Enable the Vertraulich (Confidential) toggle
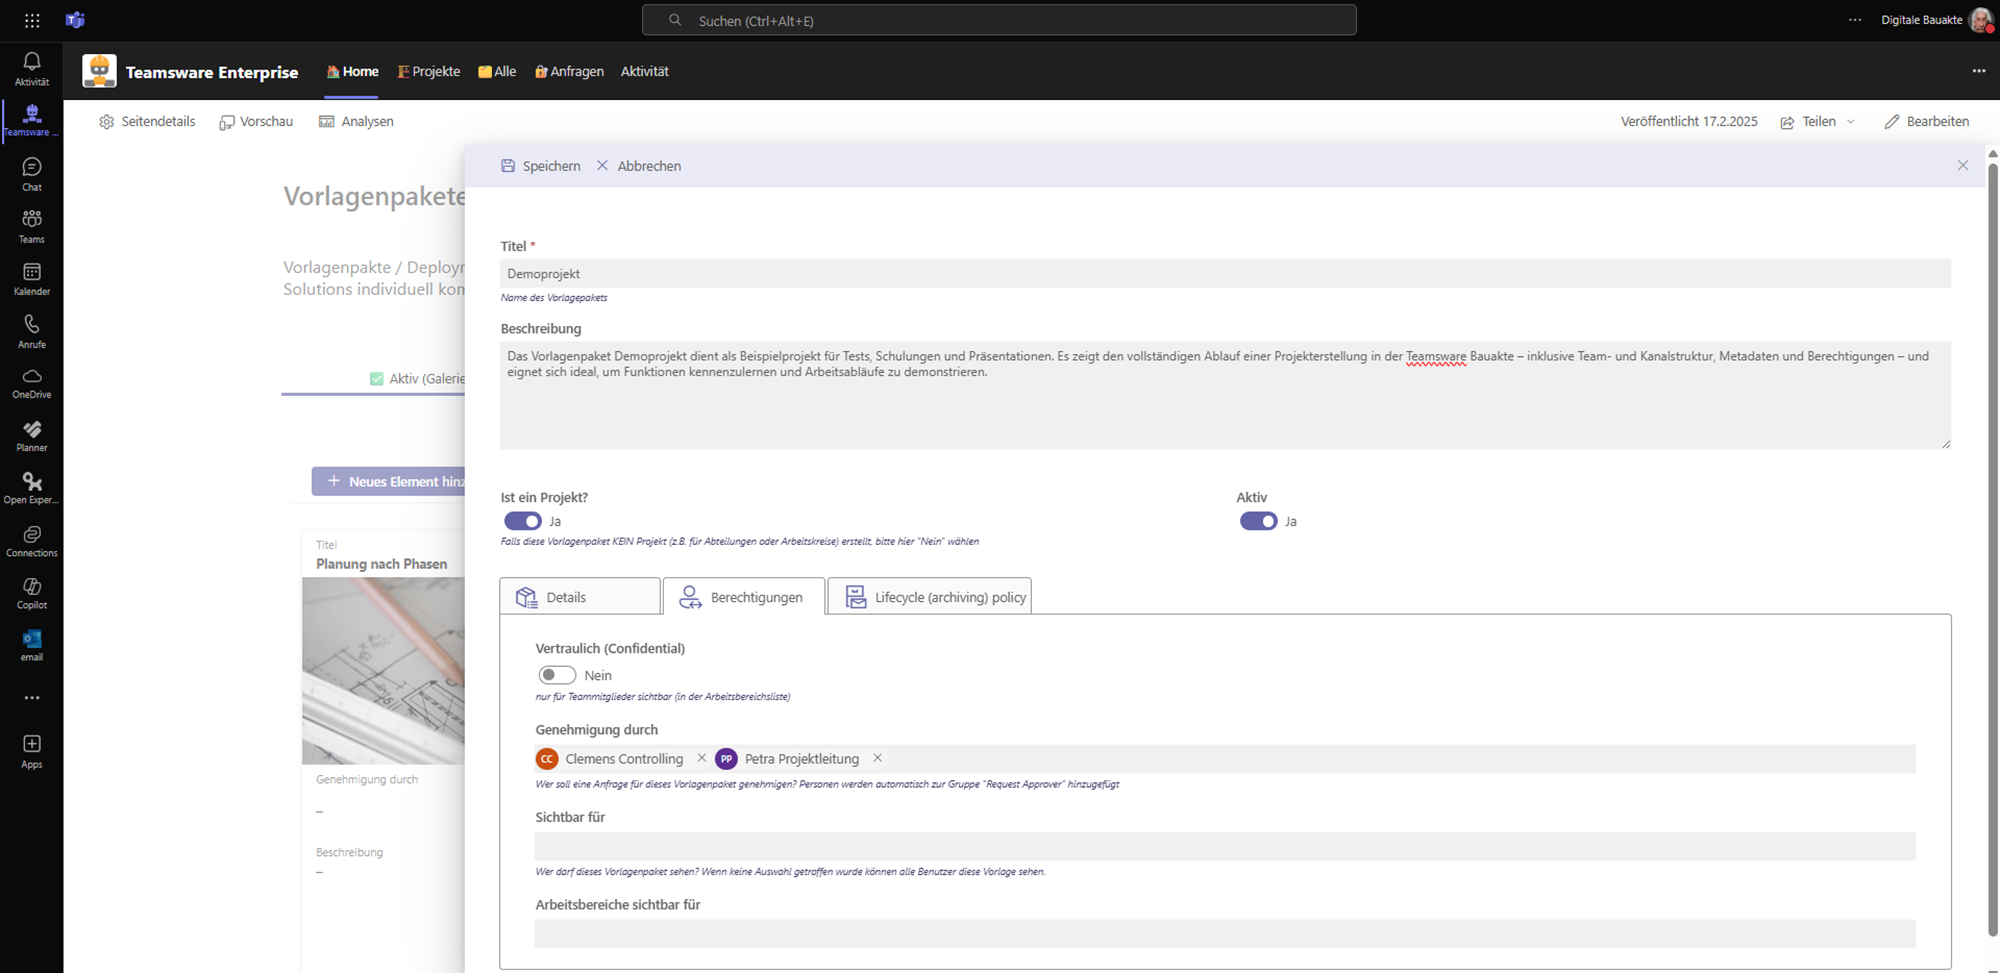 557,675
